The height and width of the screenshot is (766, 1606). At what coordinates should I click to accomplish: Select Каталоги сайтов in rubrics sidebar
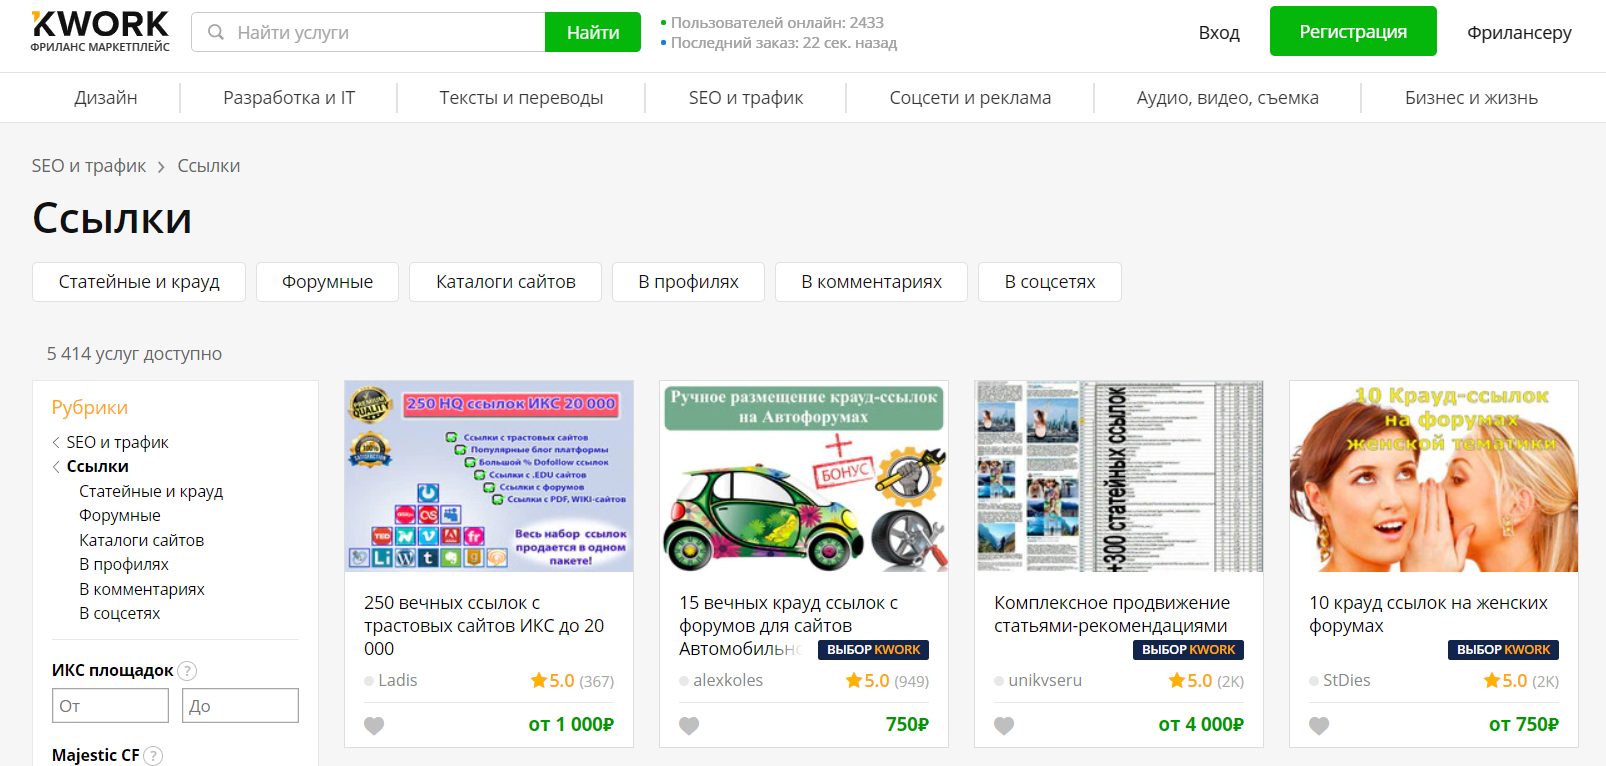click(142, 540)
